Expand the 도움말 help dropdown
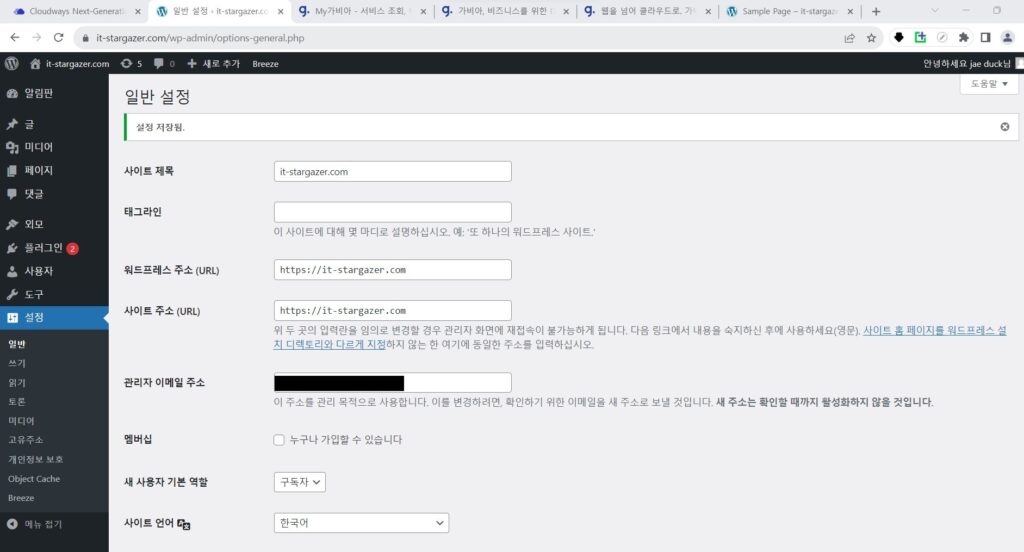Screen dimensions: 1024x552 coord(989,84)
